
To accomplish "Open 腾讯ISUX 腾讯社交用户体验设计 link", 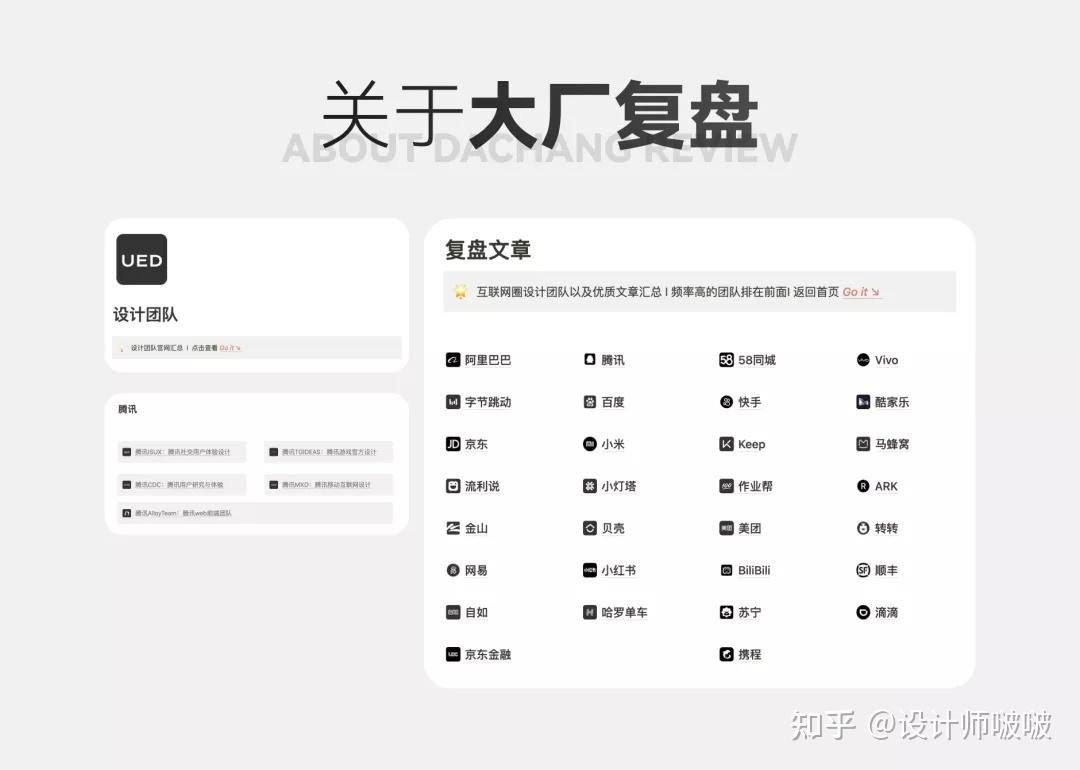I will [182, 452].
